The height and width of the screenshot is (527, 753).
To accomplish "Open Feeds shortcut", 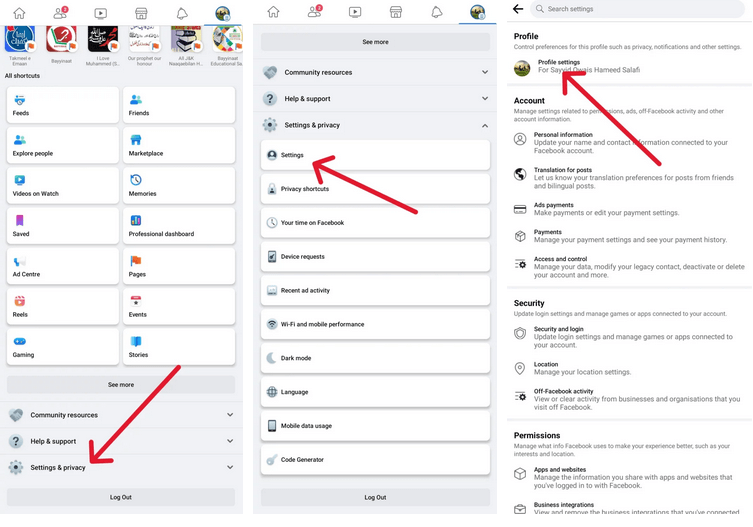I will [x=63, y=105].
